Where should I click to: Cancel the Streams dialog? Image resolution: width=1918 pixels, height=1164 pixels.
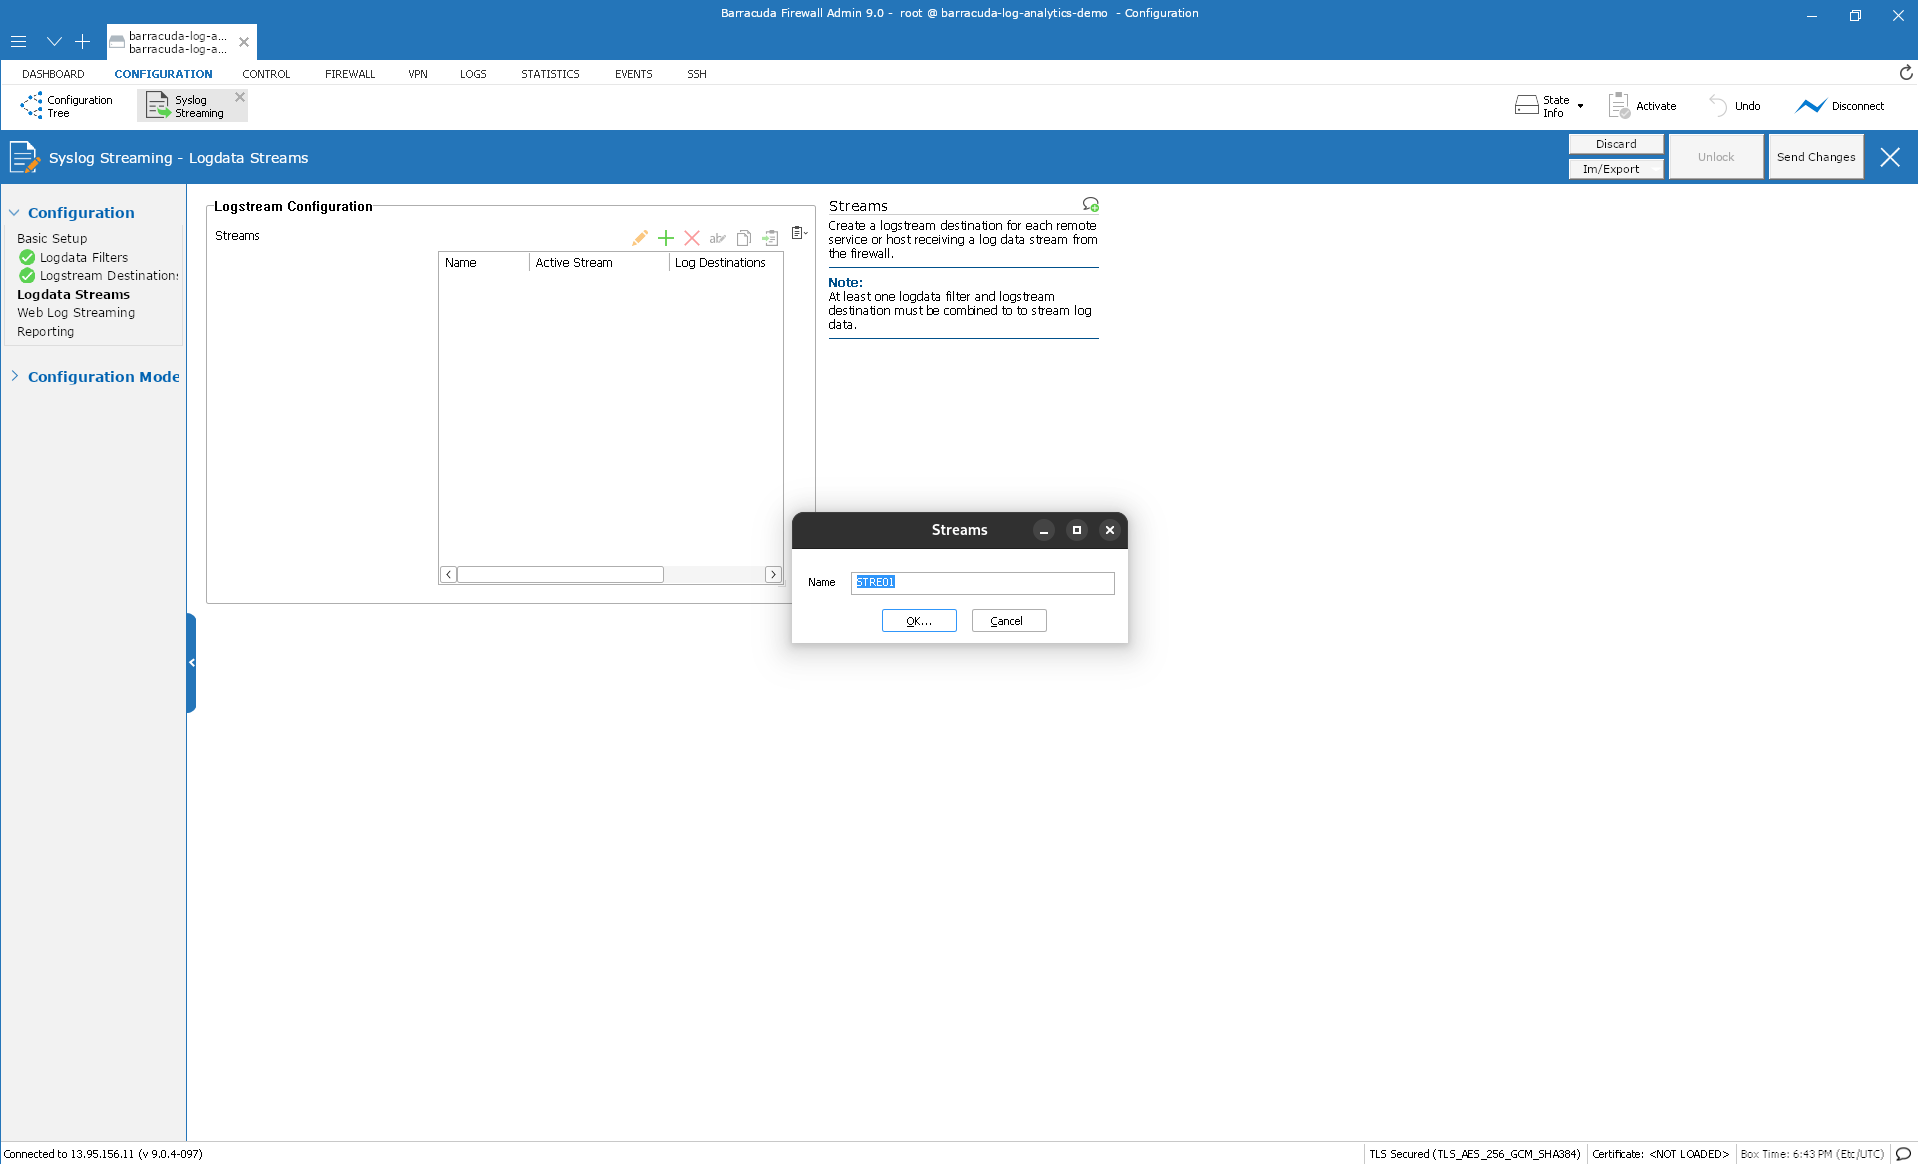pyautogui.click(x=1009, y=621)
